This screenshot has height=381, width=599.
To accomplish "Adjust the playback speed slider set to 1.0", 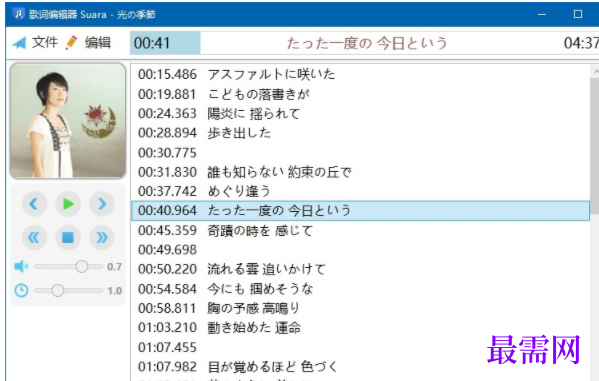I will coord(69,290).
